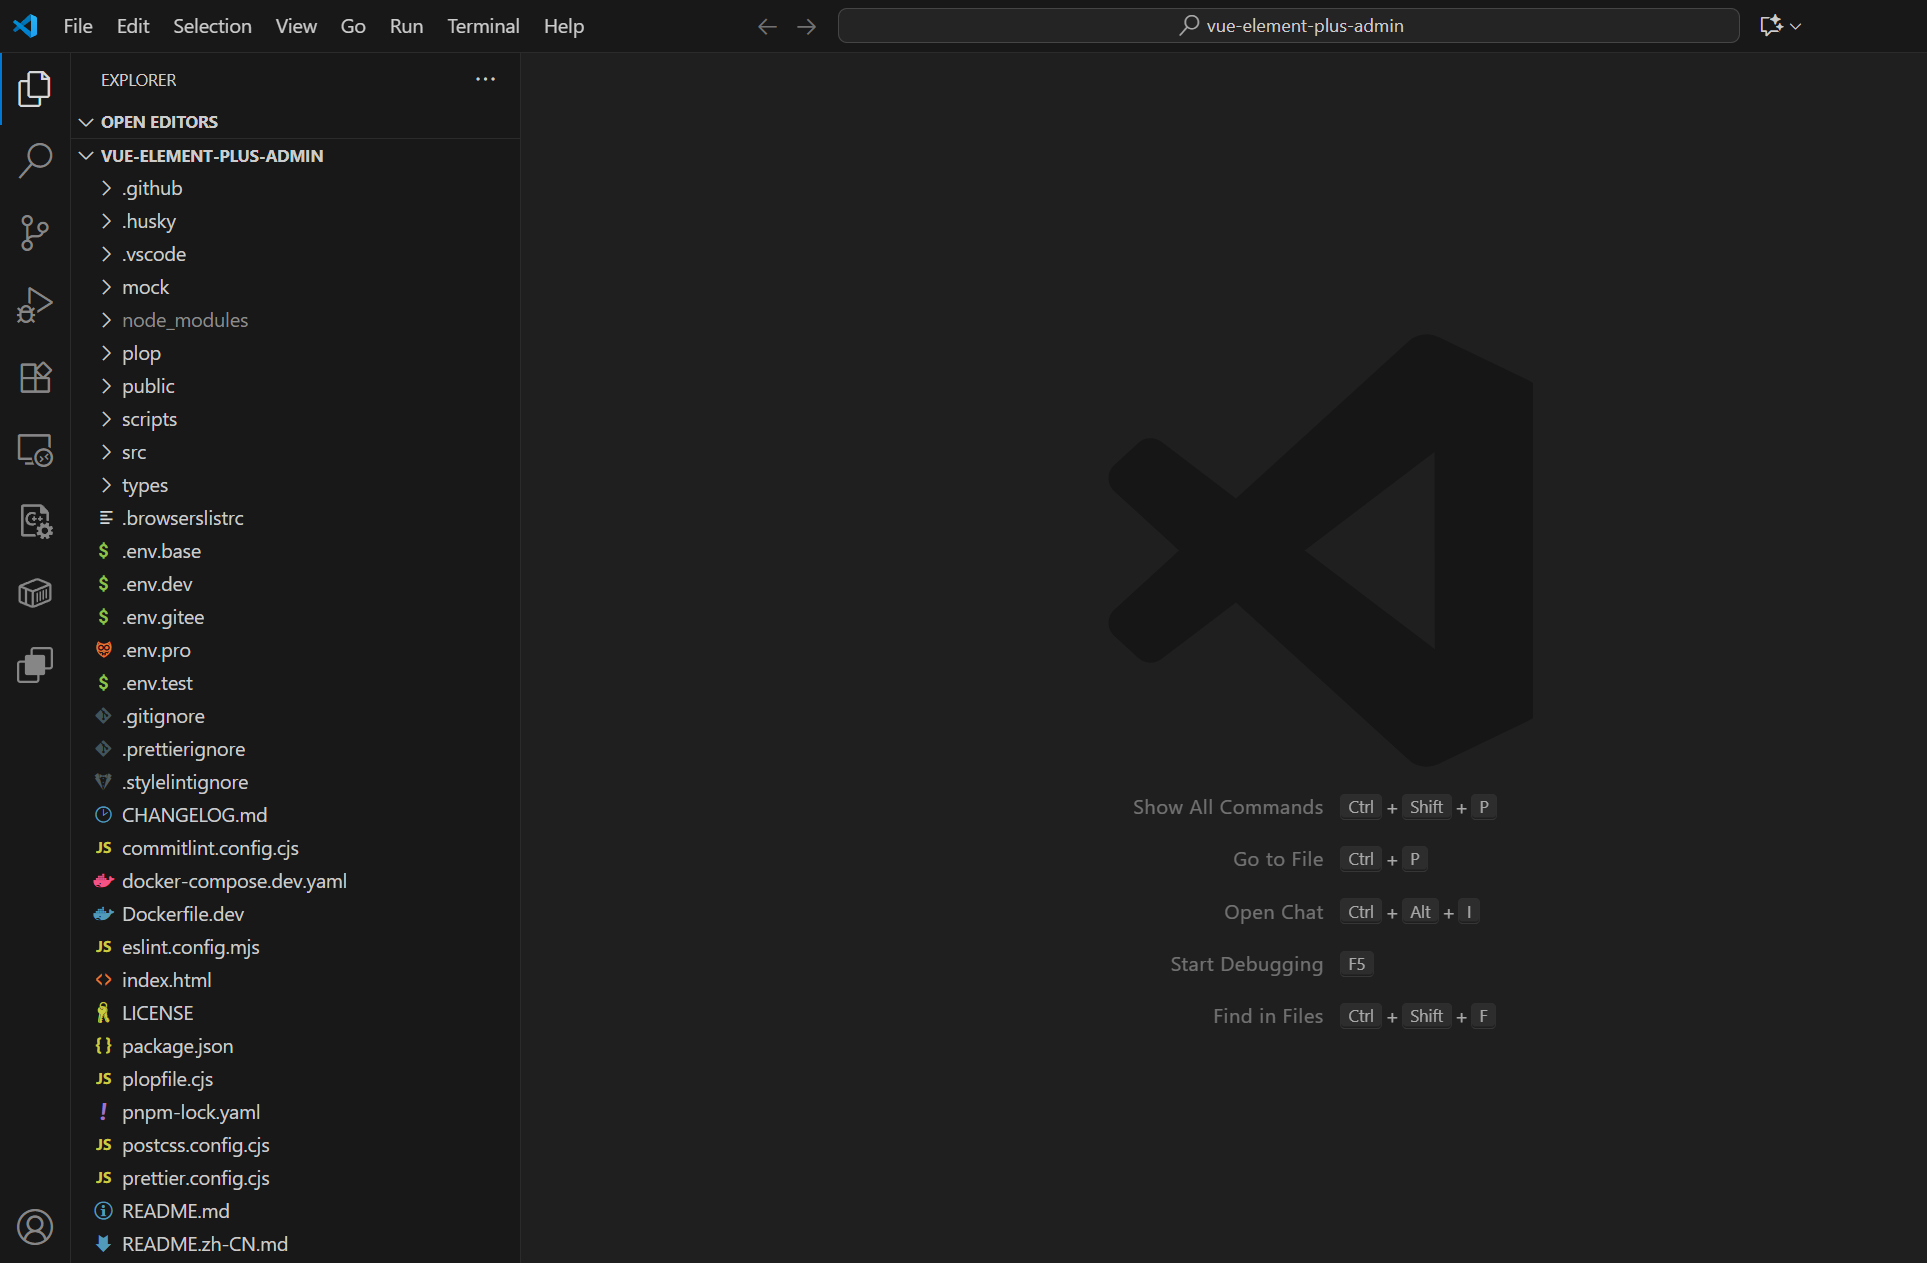Viewport: 1927px width, 1263px height.
Task: Expand the .github folder
Action: [295, 188]
